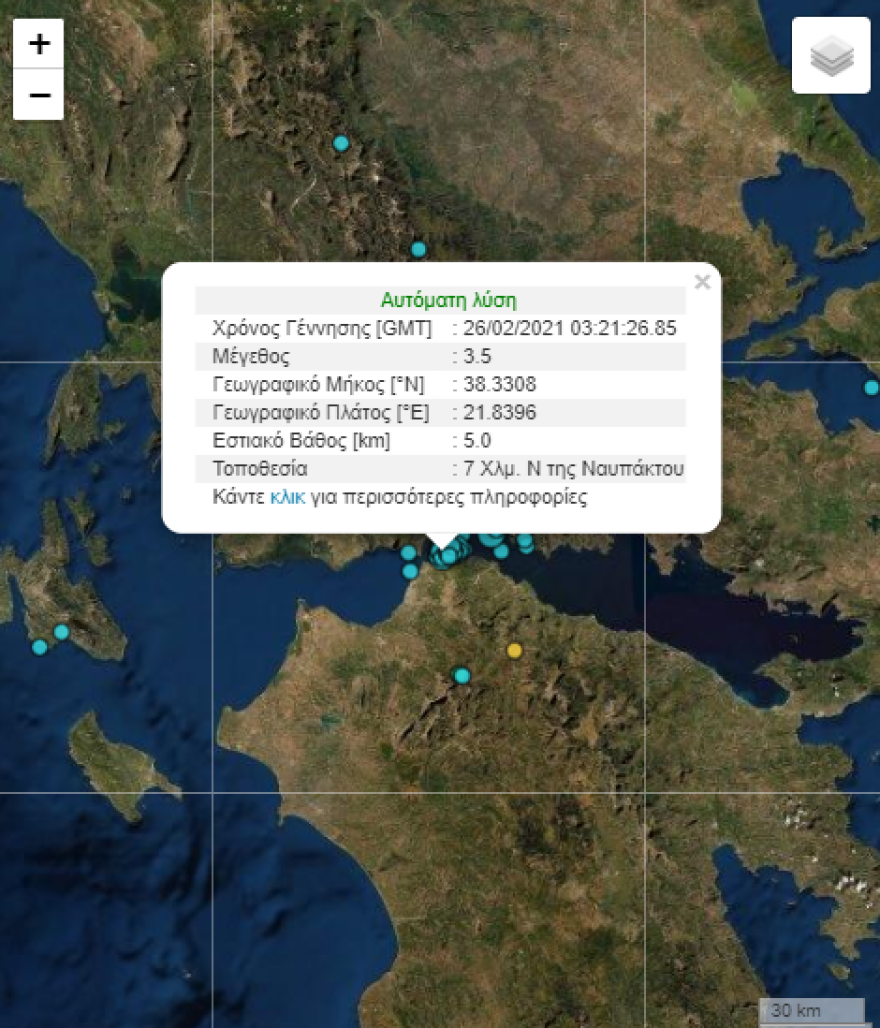Screen dimensions: 880x1028
Task: Click the northernmost cyan earthquake marker
Action: click(341, 144)
